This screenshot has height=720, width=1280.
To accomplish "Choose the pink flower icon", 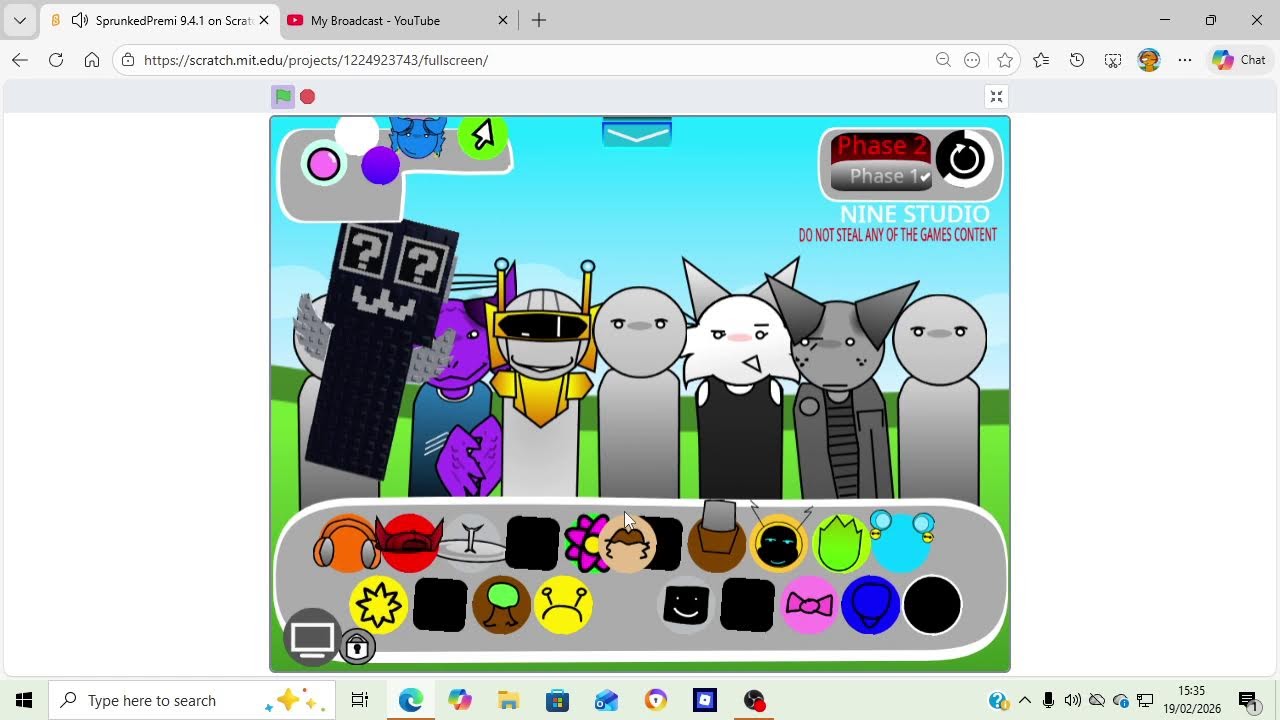I will tap(585, 544).
